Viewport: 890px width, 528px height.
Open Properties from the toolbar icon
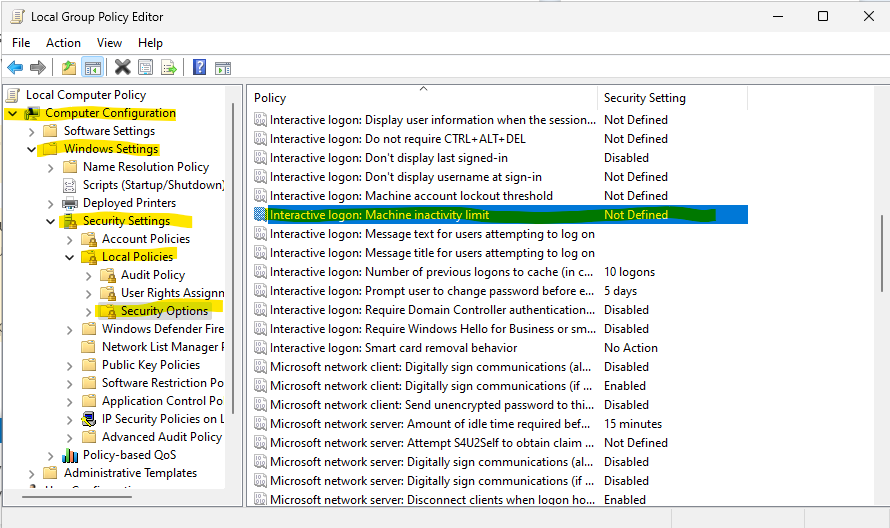(x=146, y=68)
